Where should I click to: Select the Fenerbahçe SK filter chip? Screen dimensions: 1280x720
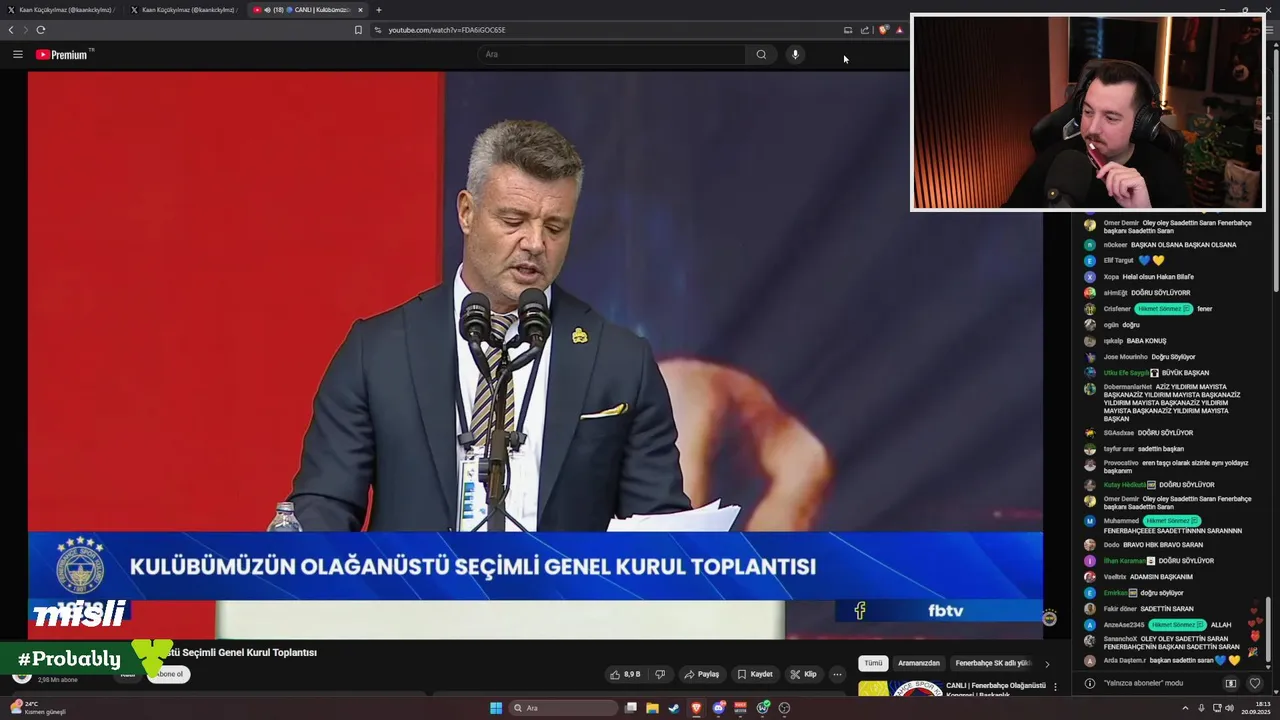pos(992,663)
